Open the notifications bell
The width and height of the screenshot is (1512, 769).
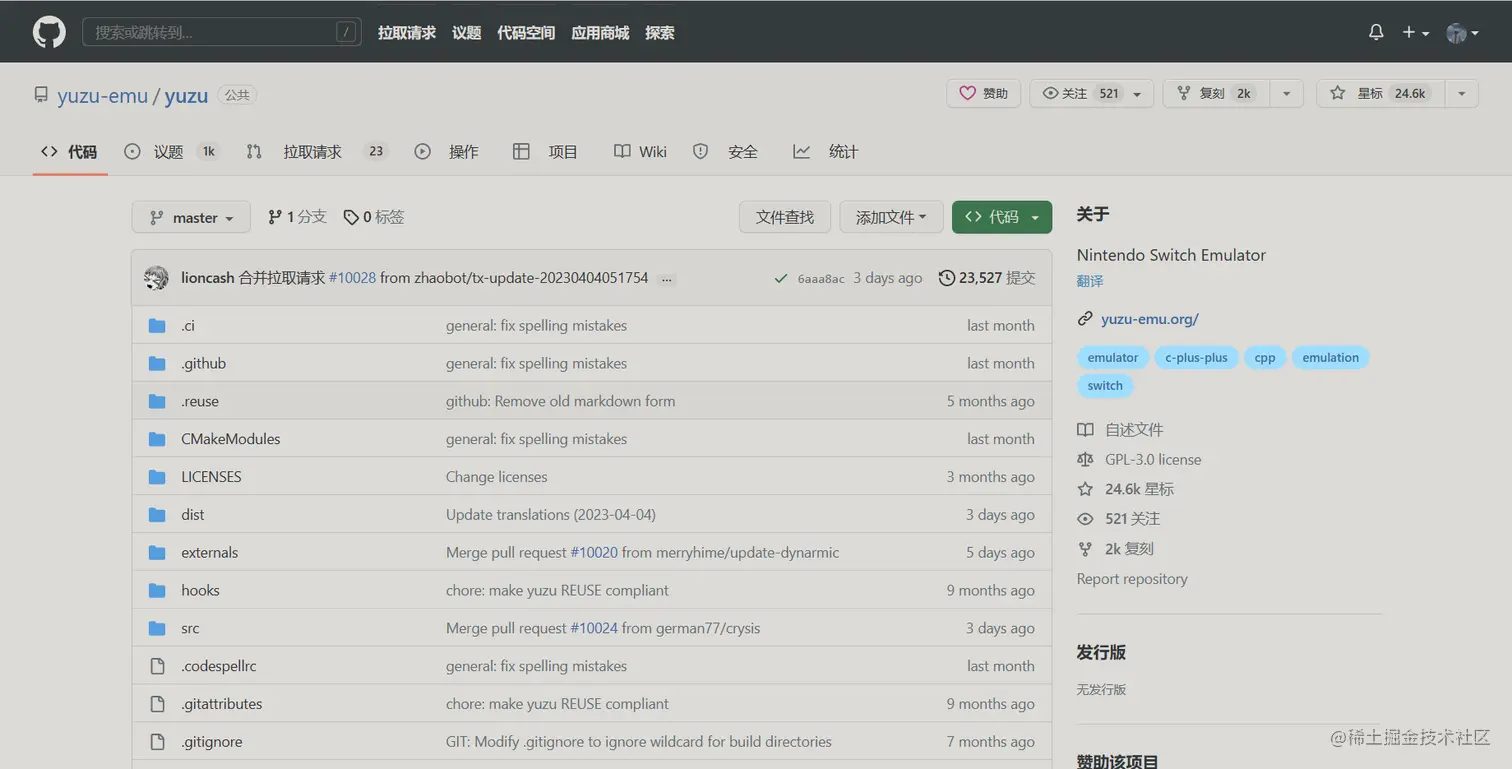(x=1376, y=32)
